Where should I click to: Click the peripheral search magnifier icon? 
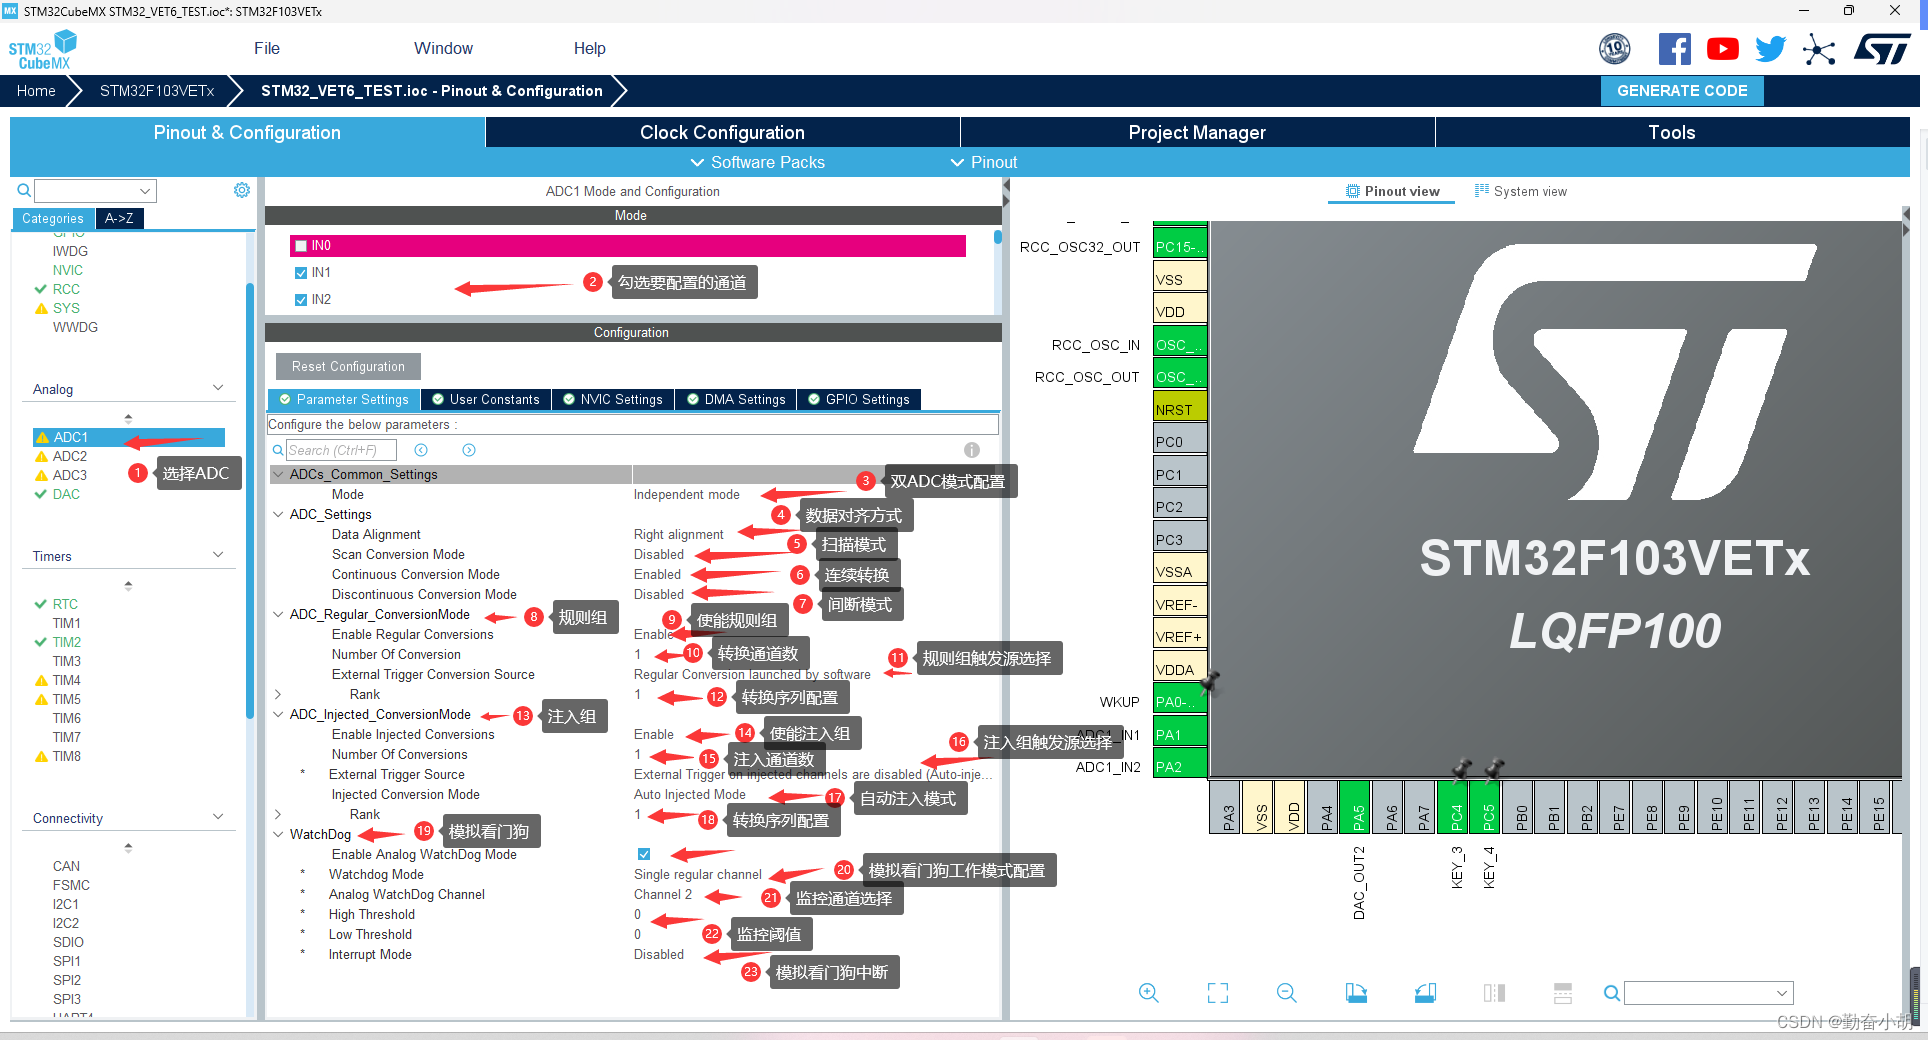click(24, 190)
